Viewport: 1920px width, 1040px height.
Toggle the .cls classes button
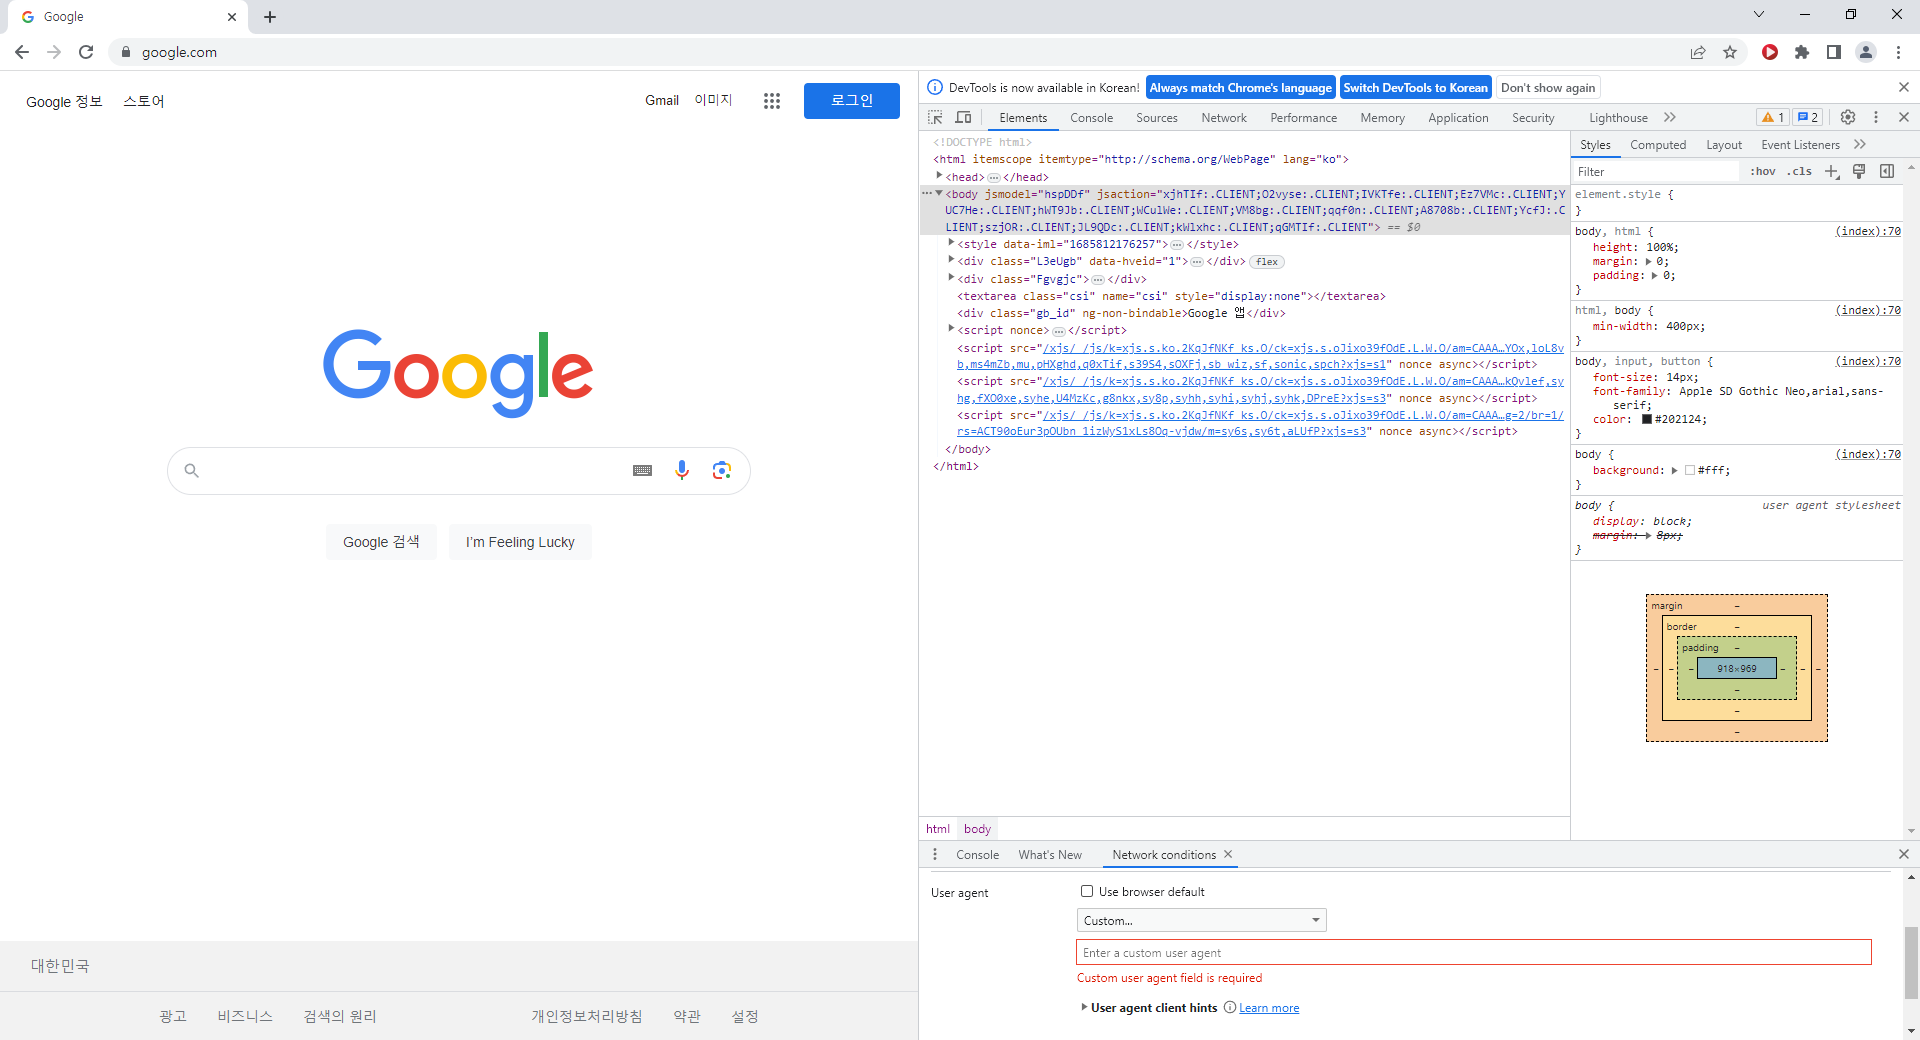(x=1800, y=171)
